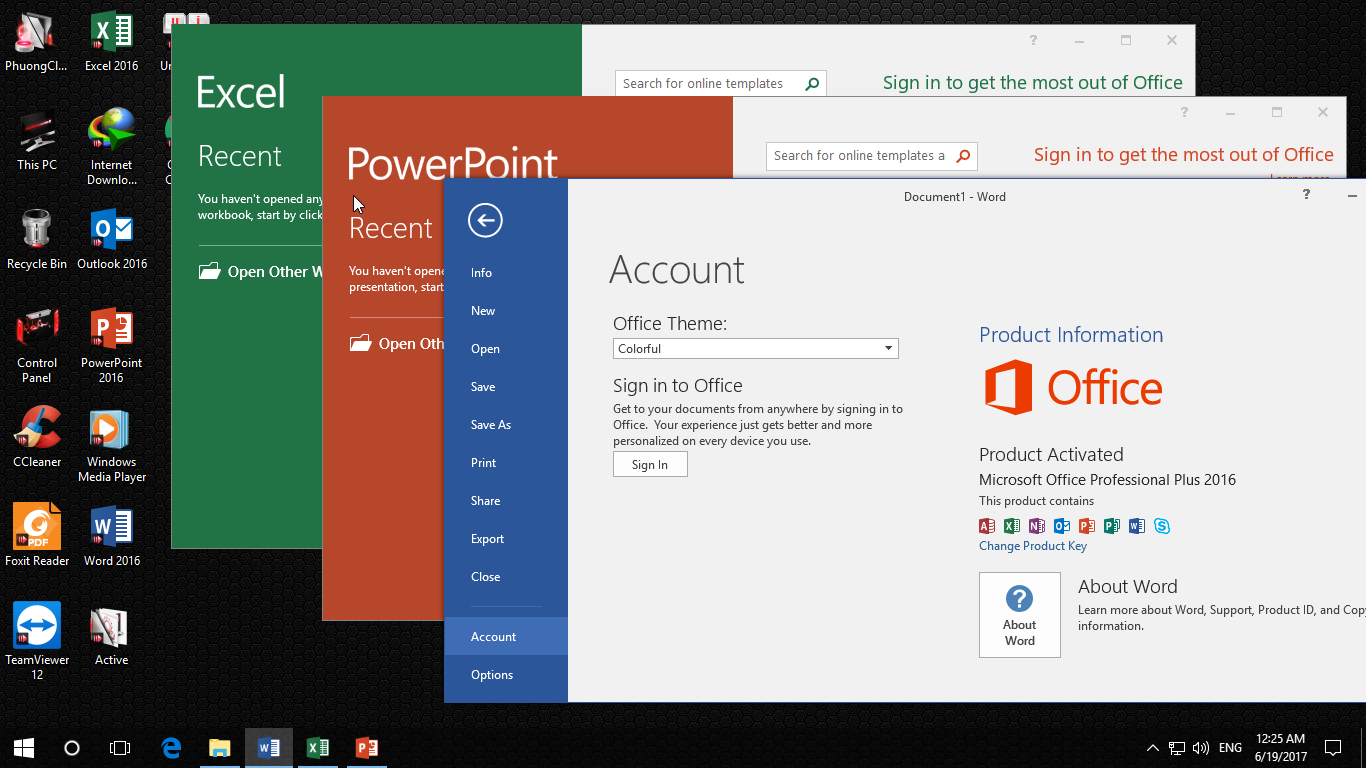Open Recycle Bin on desktop
1366x768 pixels.
tap(37, 240)
